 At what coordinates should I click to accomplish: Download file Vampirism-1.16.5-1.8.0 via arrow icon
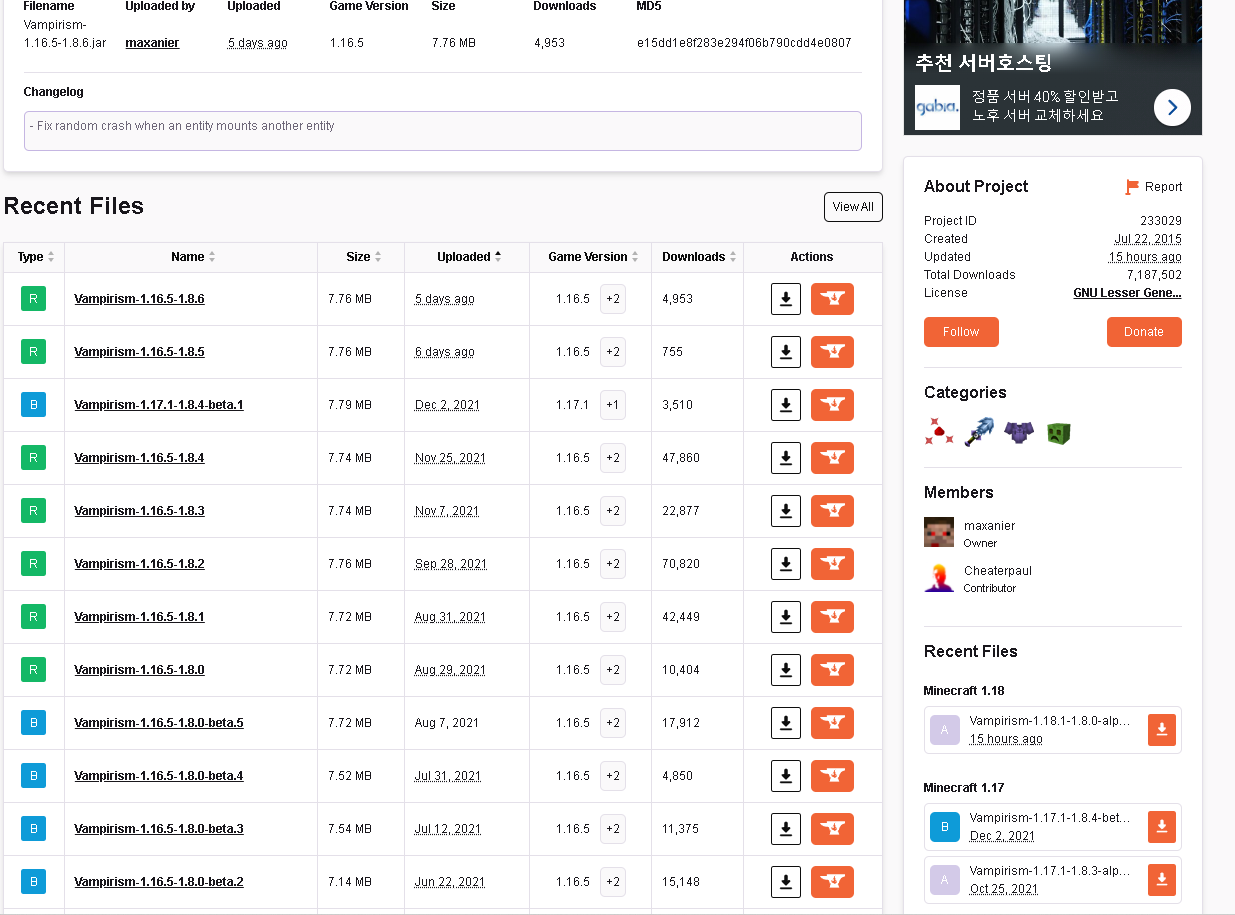coord(786,670)
